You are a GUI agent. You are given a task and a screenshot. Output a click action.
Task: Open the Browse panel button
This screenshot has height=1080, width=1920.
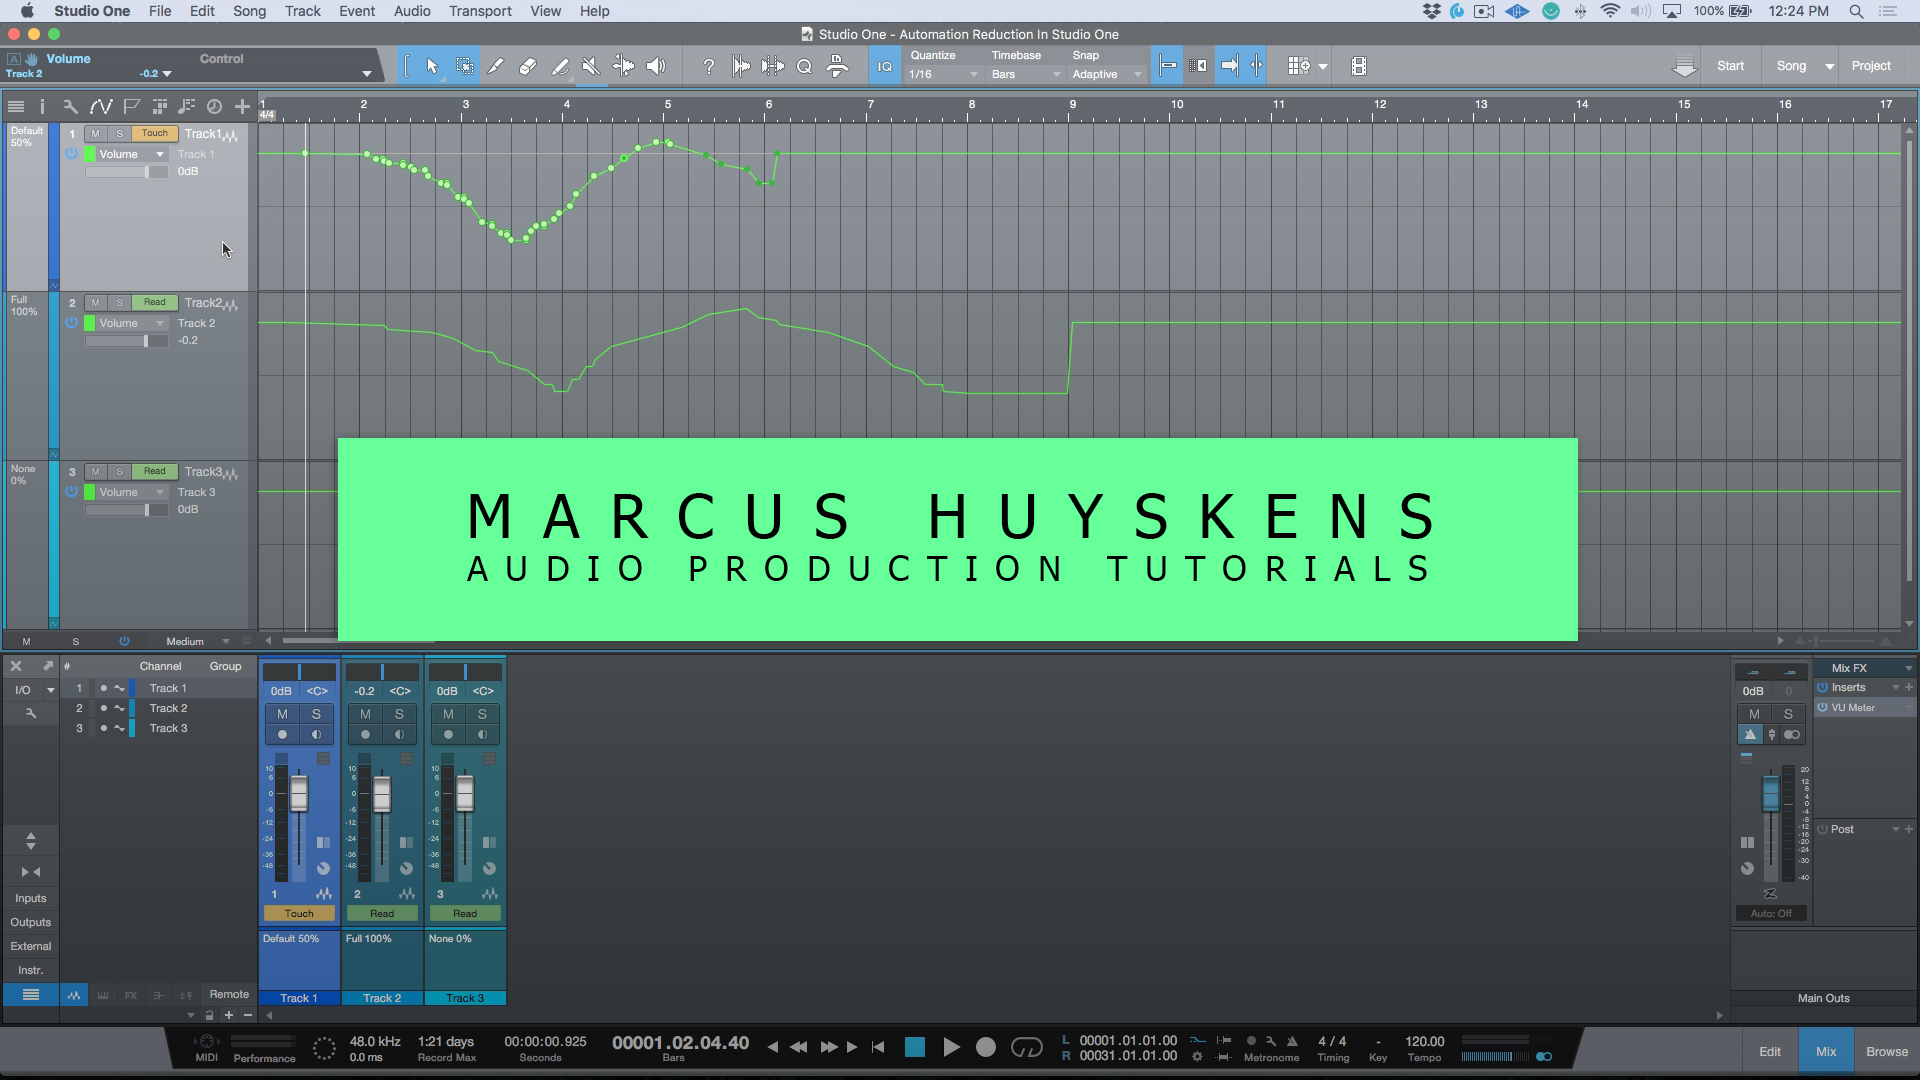tap(1886, 1052)
